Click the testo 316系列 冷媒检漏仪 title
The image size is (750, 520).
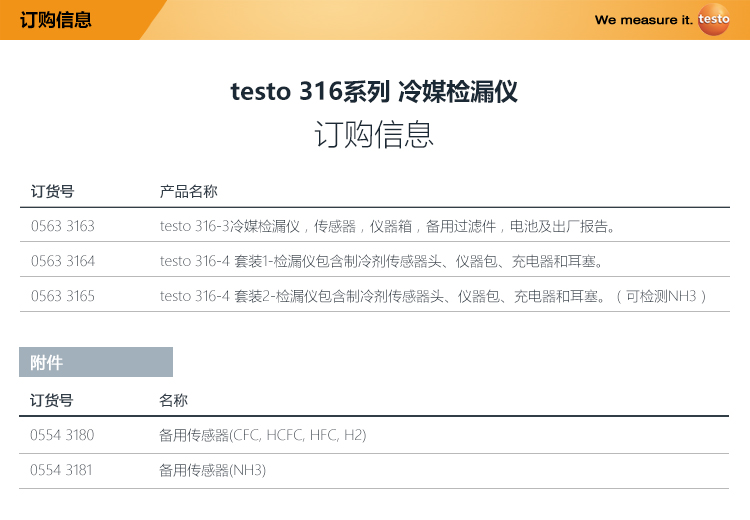click(x=374, y=93)
